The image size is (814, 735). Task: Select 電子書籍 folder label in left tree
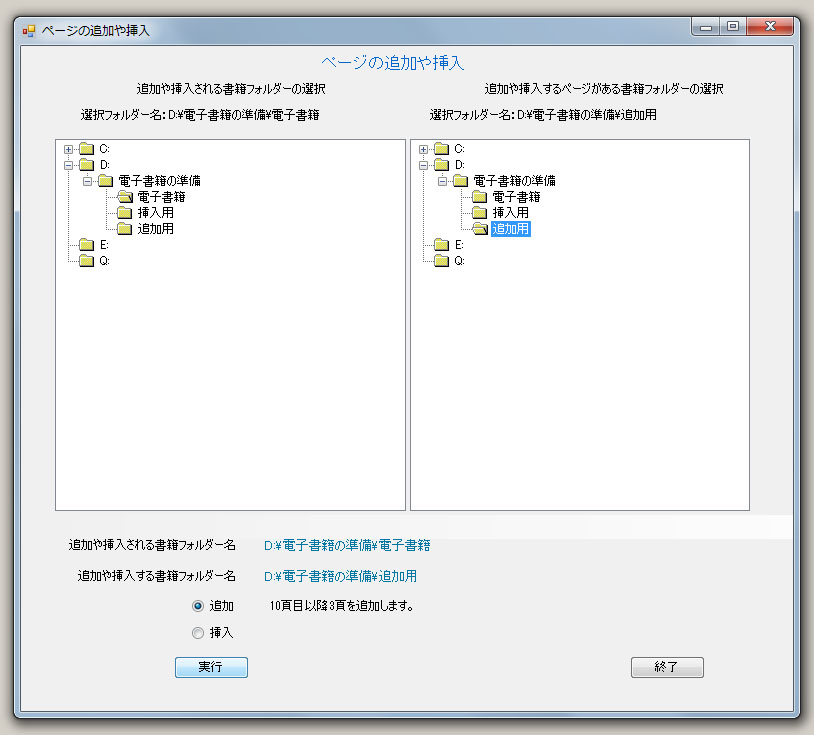click(x=161, y=197)
